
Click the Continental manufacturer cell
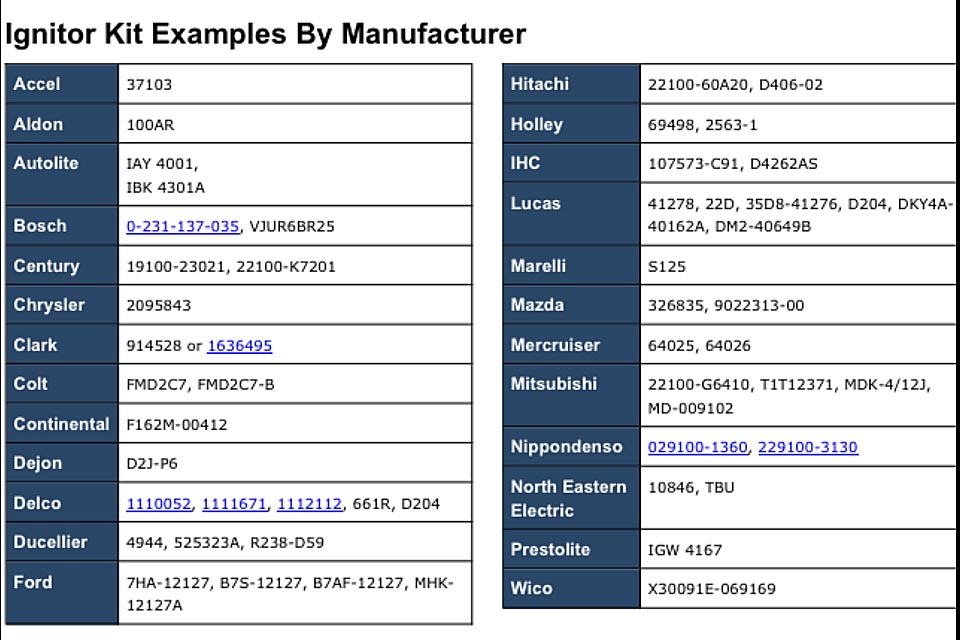(61, 424)
